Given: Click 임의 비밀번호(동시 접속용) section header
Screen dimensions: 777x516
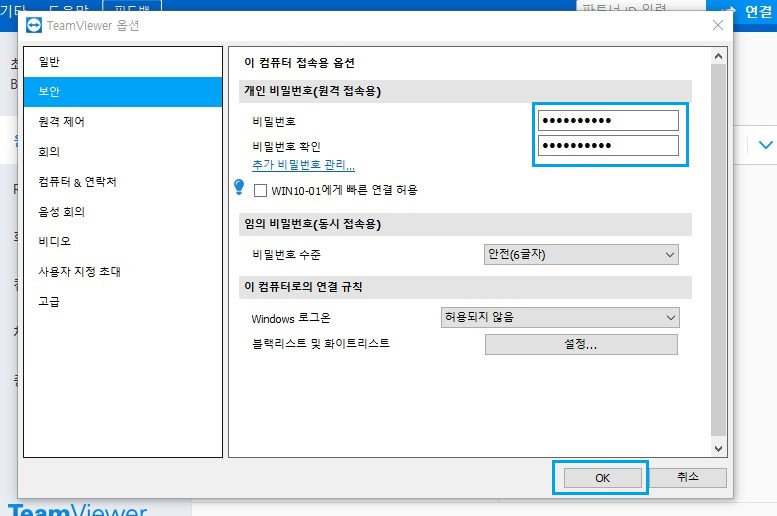Looking at the screenshot, I should pyautogui.click(x=465, y=224).
